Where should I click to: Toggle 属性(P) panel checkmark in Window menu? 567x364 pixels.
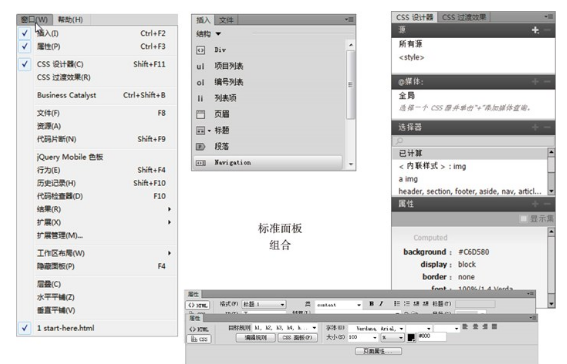[x=25, y=46]
